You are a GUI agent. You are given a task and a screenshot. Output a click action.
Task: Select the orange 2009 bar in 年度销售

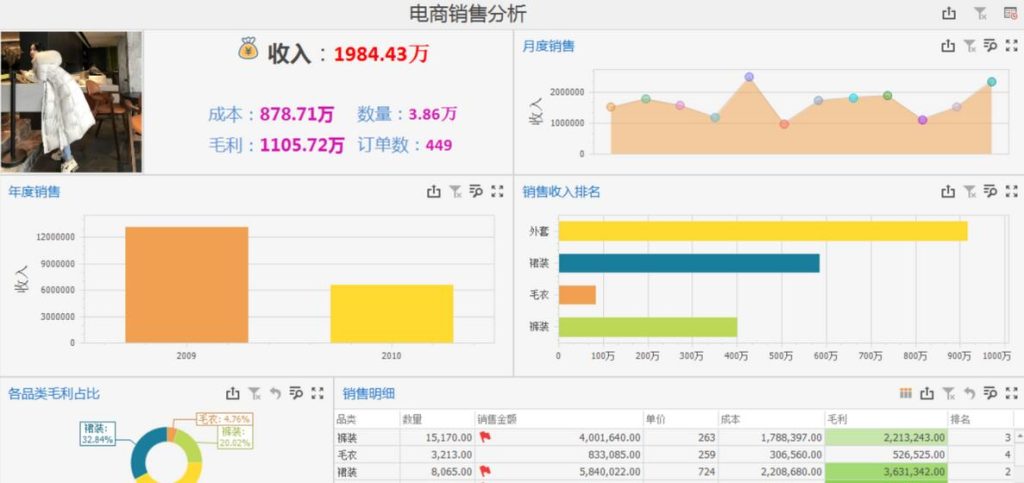[x=187, y=285]
